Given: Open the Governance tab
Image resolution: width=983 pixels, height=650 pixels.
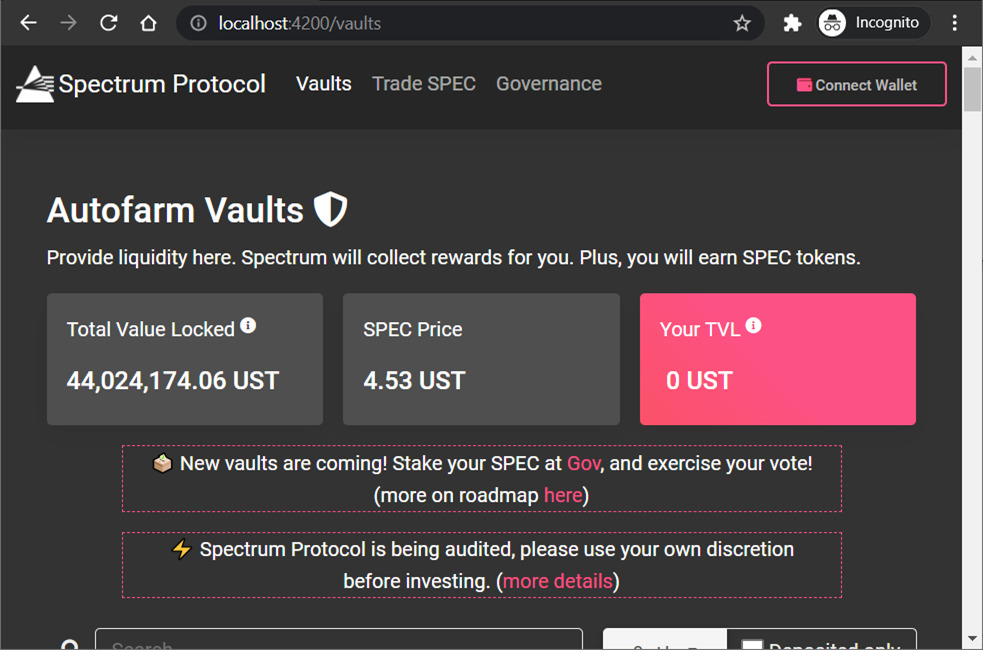Looking at the screenshot, I should 549,84.
